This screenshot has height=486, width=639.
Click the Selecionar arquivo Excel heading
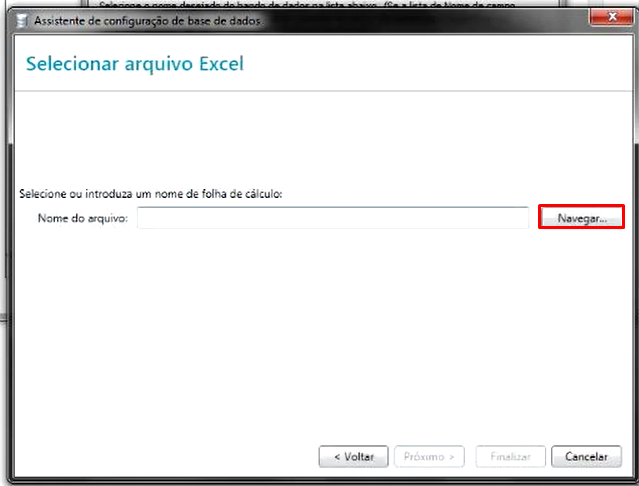[135, 64]
